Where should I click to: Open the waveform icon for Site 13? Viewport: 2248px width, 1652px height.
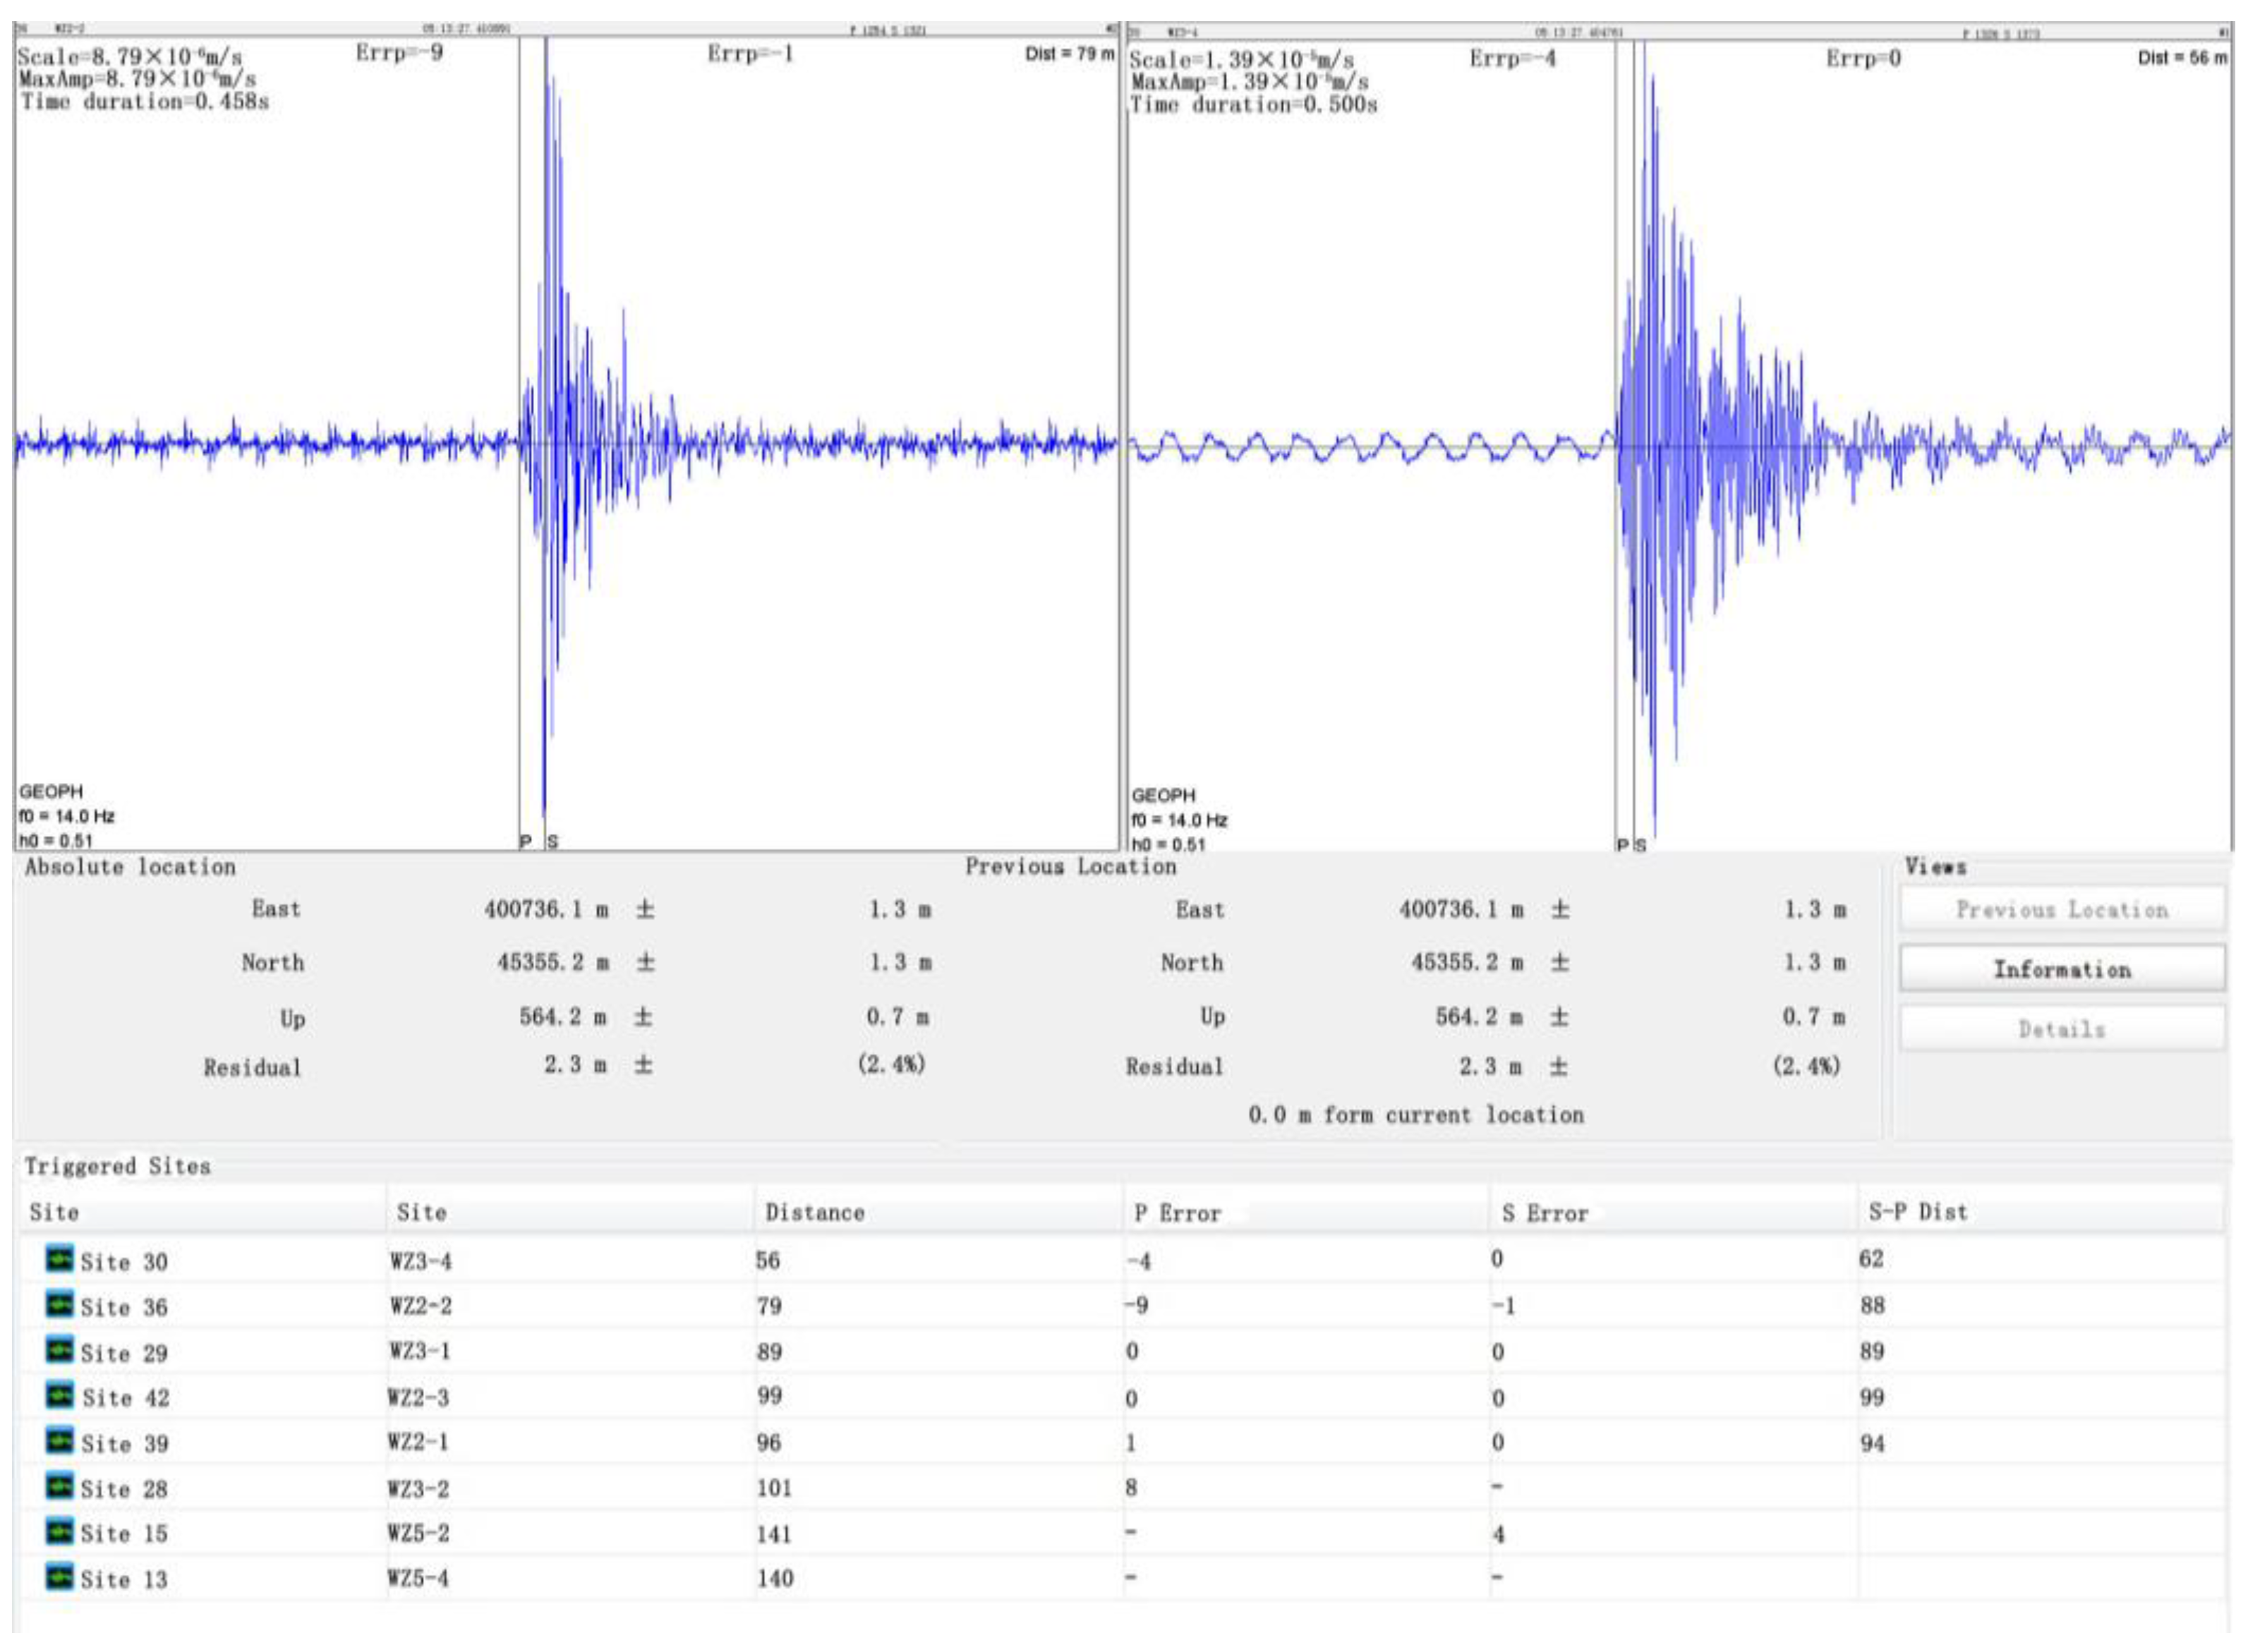[x=61, y=1580]
